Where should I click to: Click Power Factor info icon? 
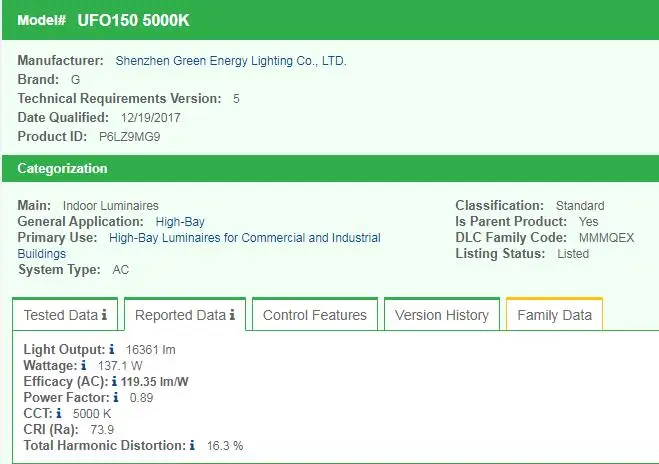116,398
